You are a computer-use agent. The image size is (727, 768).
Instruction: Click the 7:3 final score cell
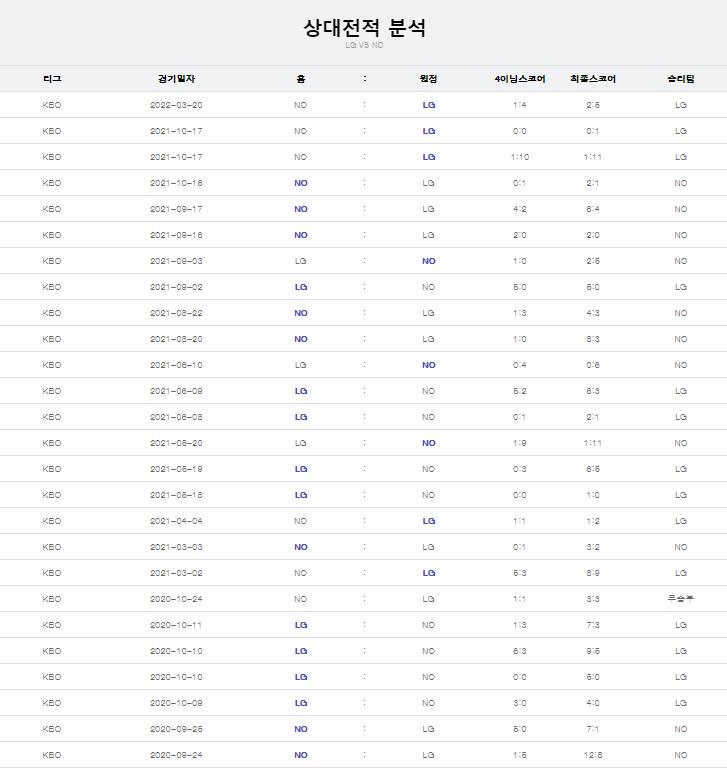[593, 624]
